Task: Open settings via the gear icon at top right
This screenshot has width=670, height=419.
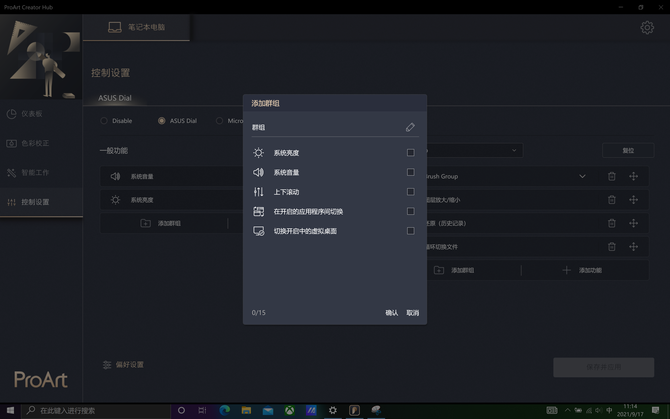Action: (647, 28)
